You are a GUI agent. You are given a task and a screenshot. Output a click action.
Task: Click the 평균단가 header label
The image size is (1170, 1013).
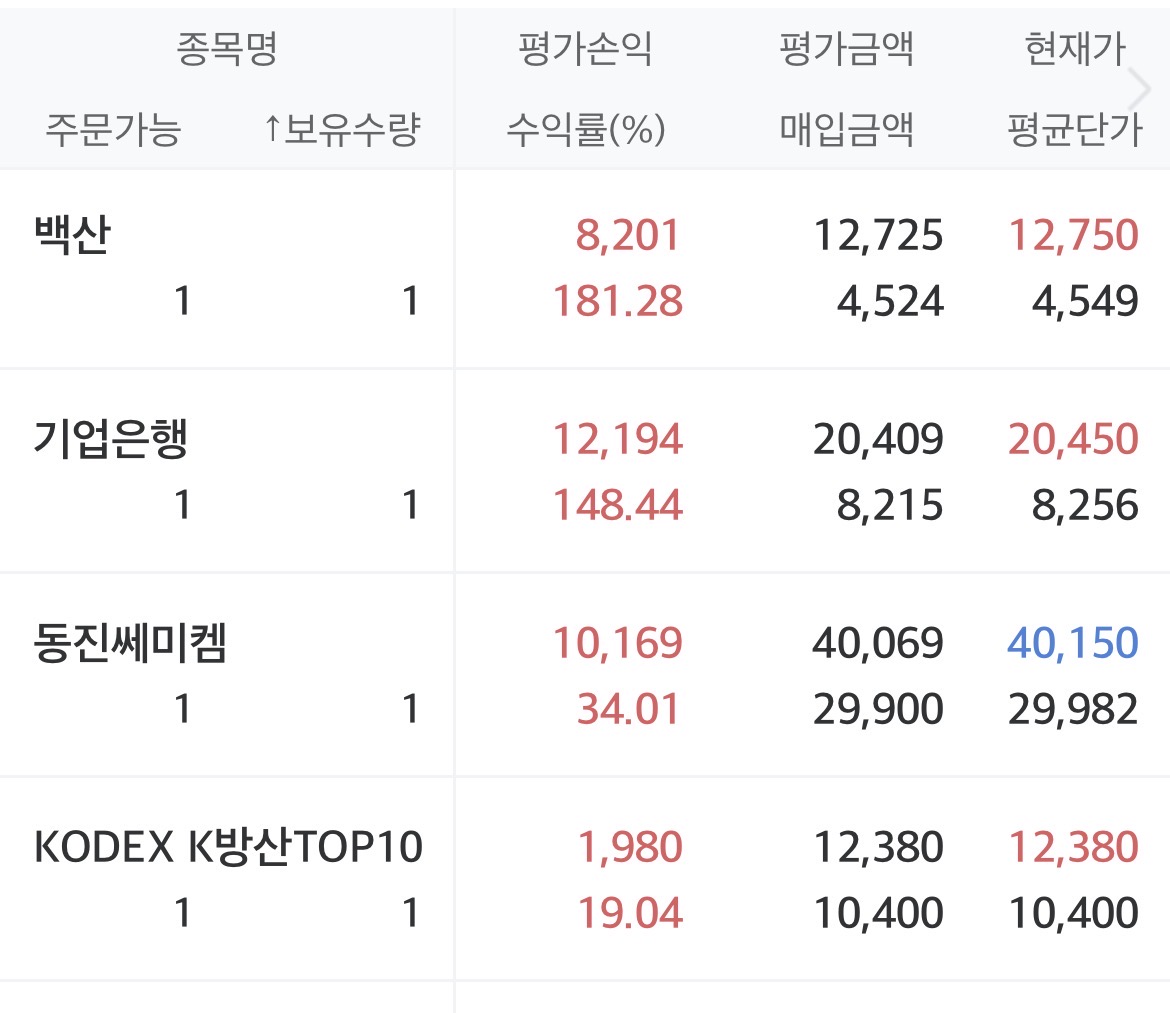[x=1074, y=130]
